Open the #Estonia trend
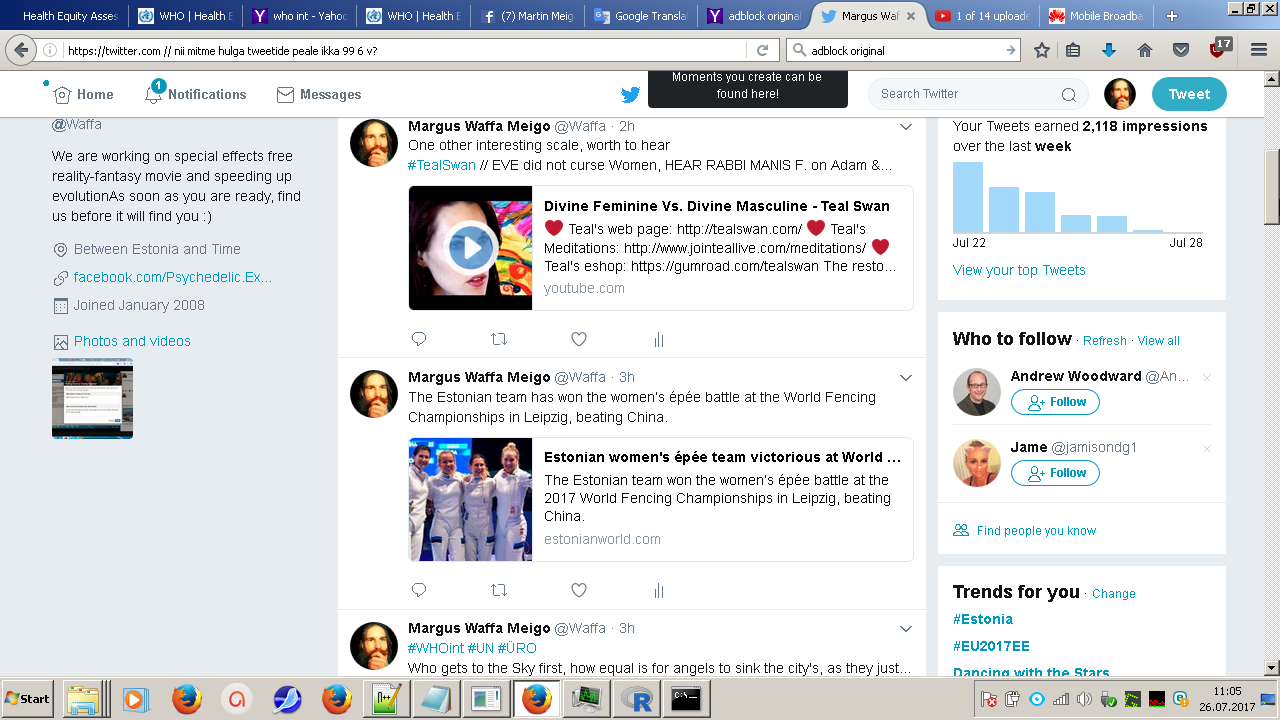Viewport: 1280px width, 720px height. (x=983, y=619)
